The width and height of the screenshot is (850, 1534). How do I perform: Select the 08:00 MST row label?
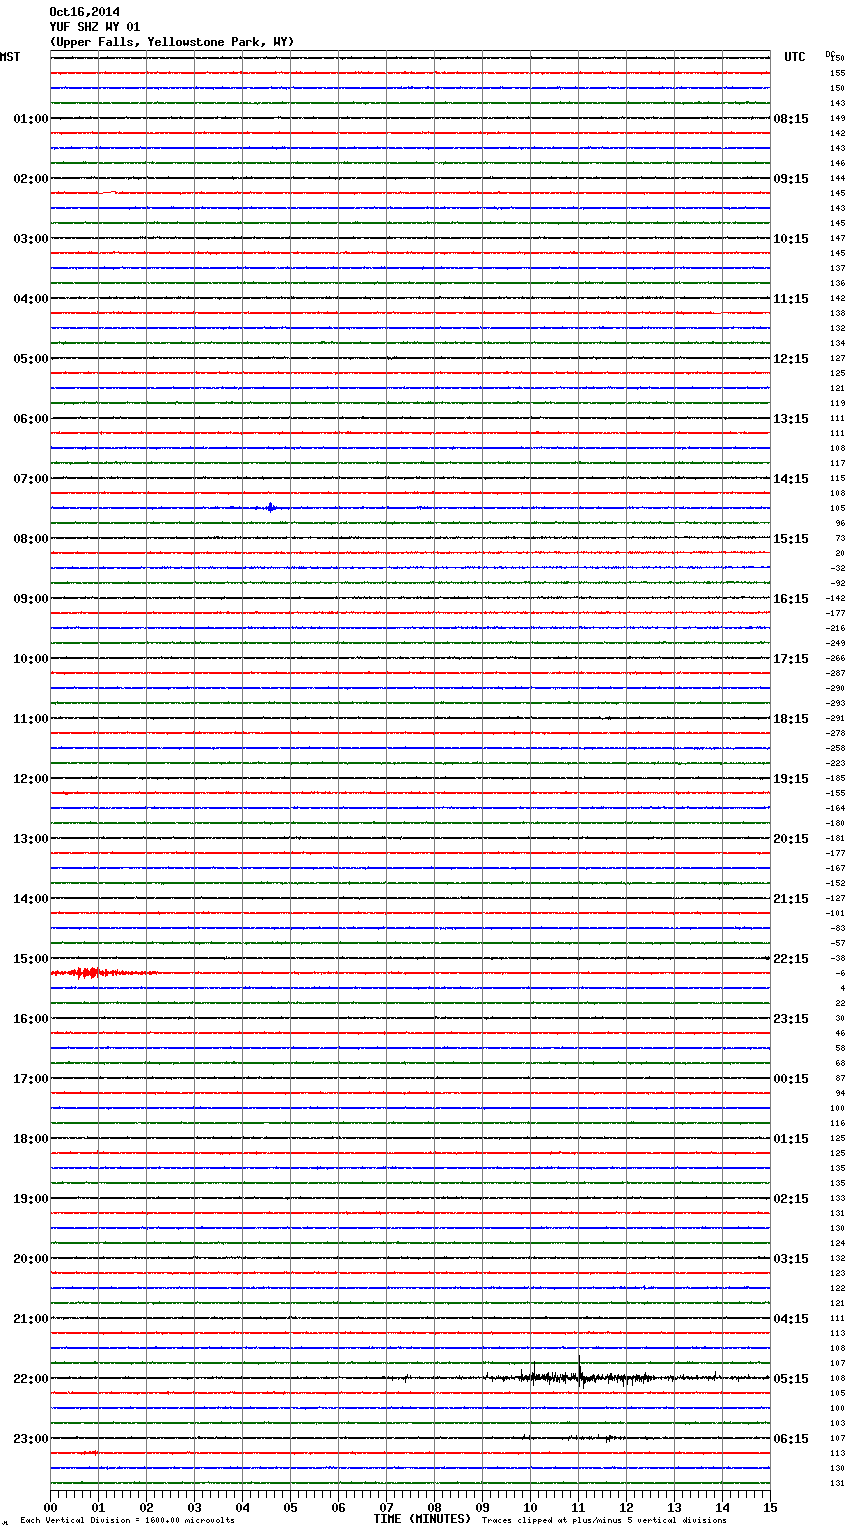tap(30, 539)
